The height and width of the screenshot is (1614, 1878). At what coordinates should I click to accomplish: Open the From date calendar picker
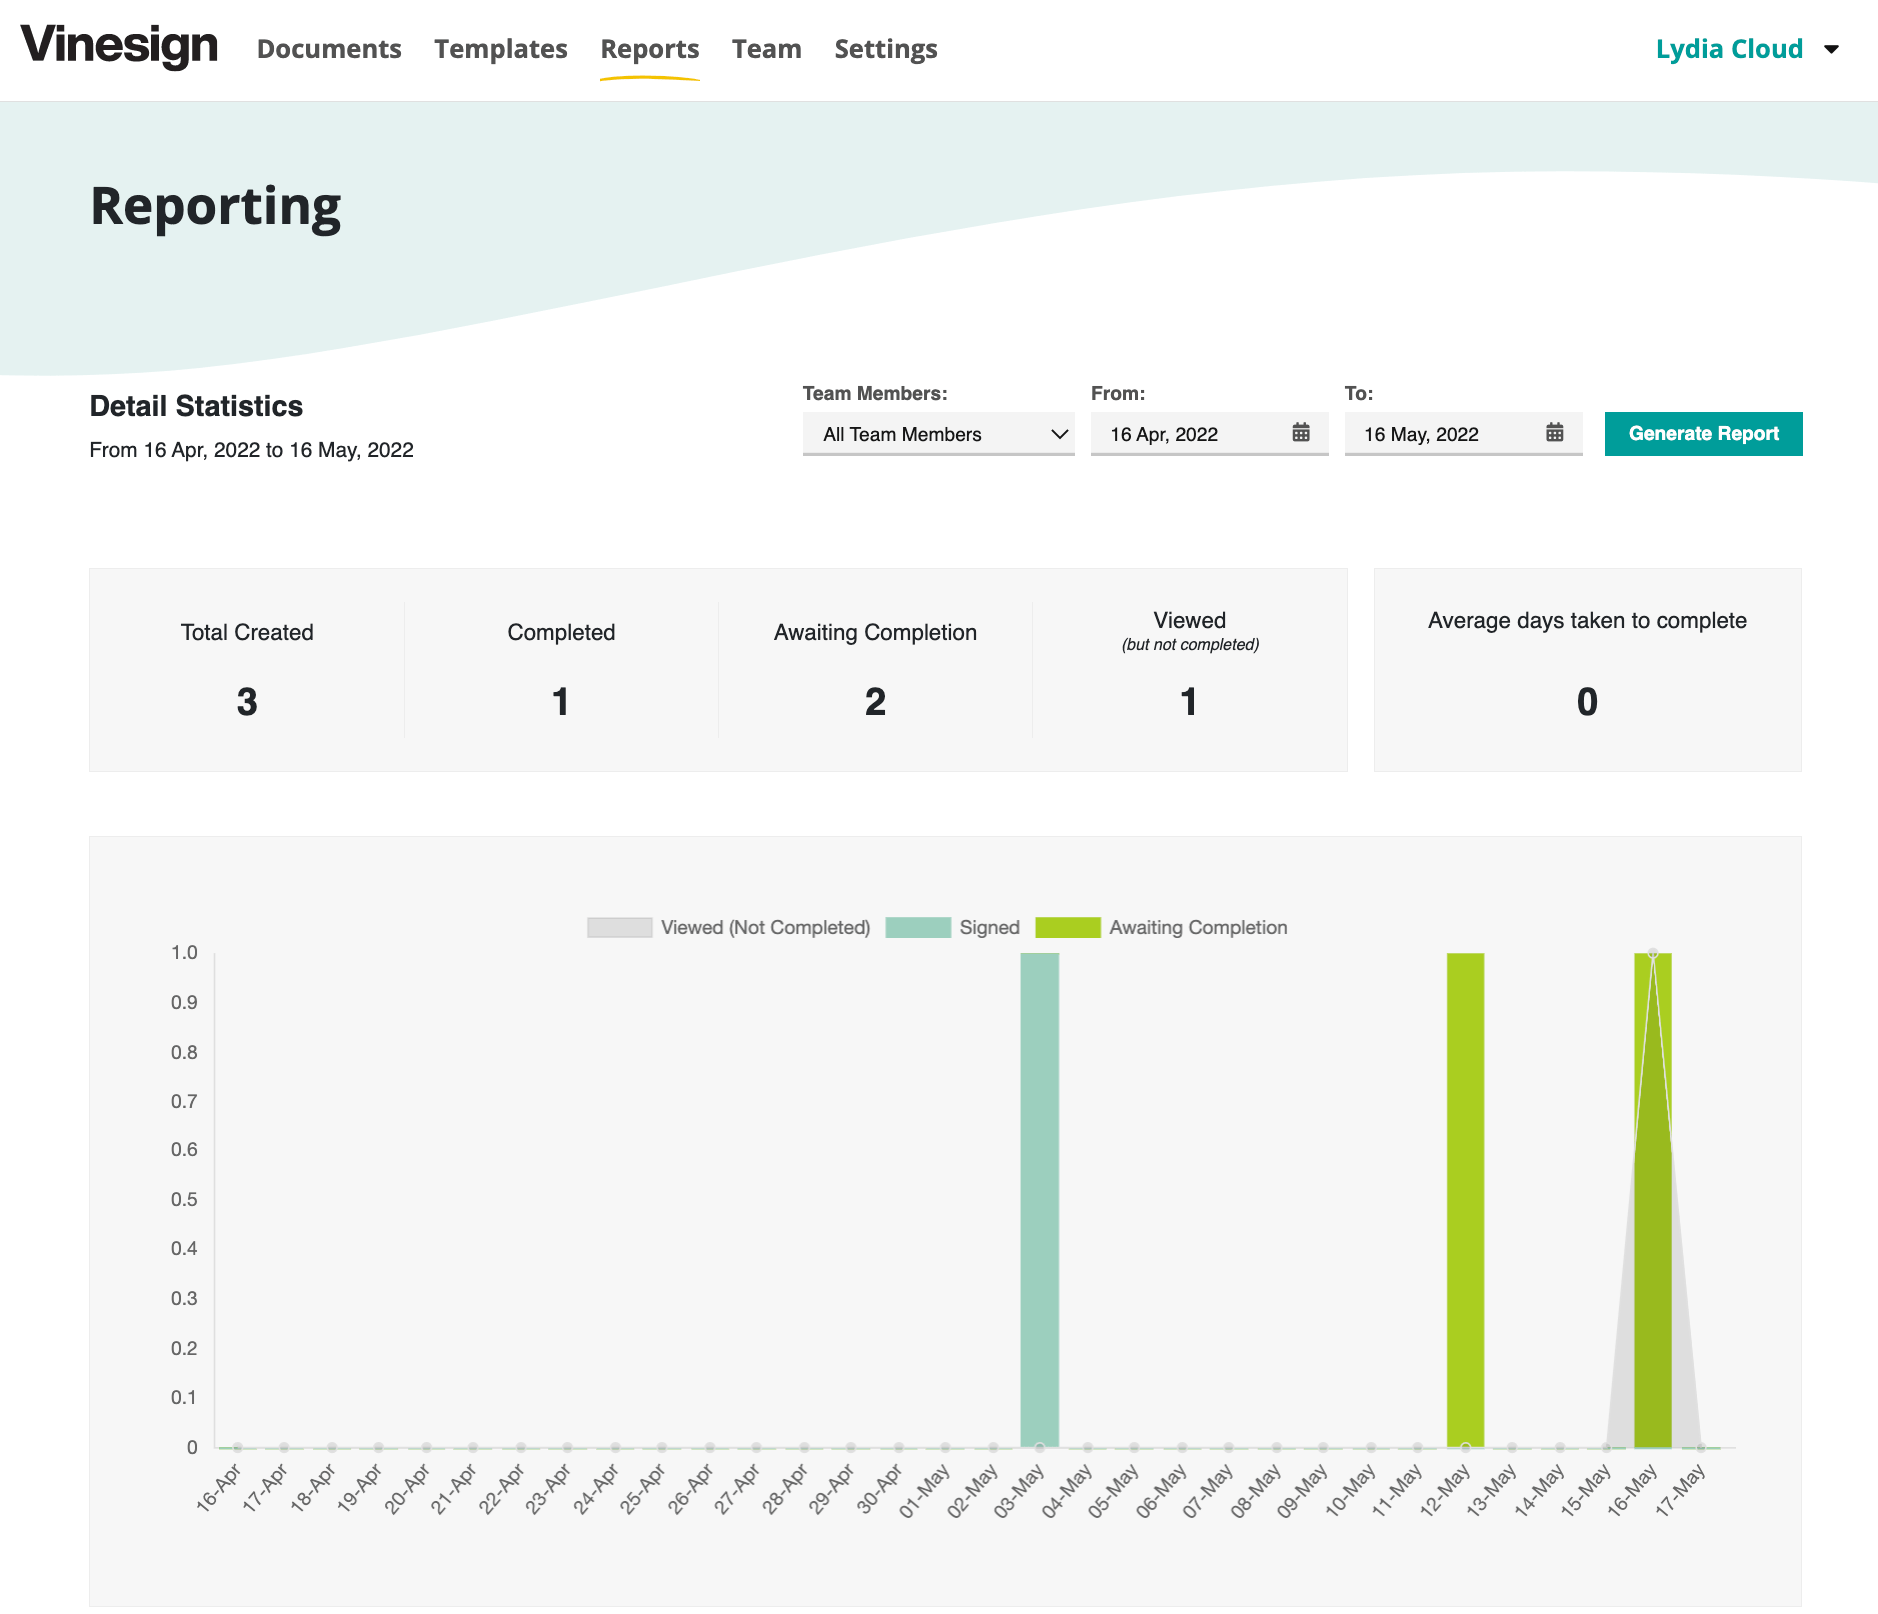pyautogui.click(x=1300, y=432)
